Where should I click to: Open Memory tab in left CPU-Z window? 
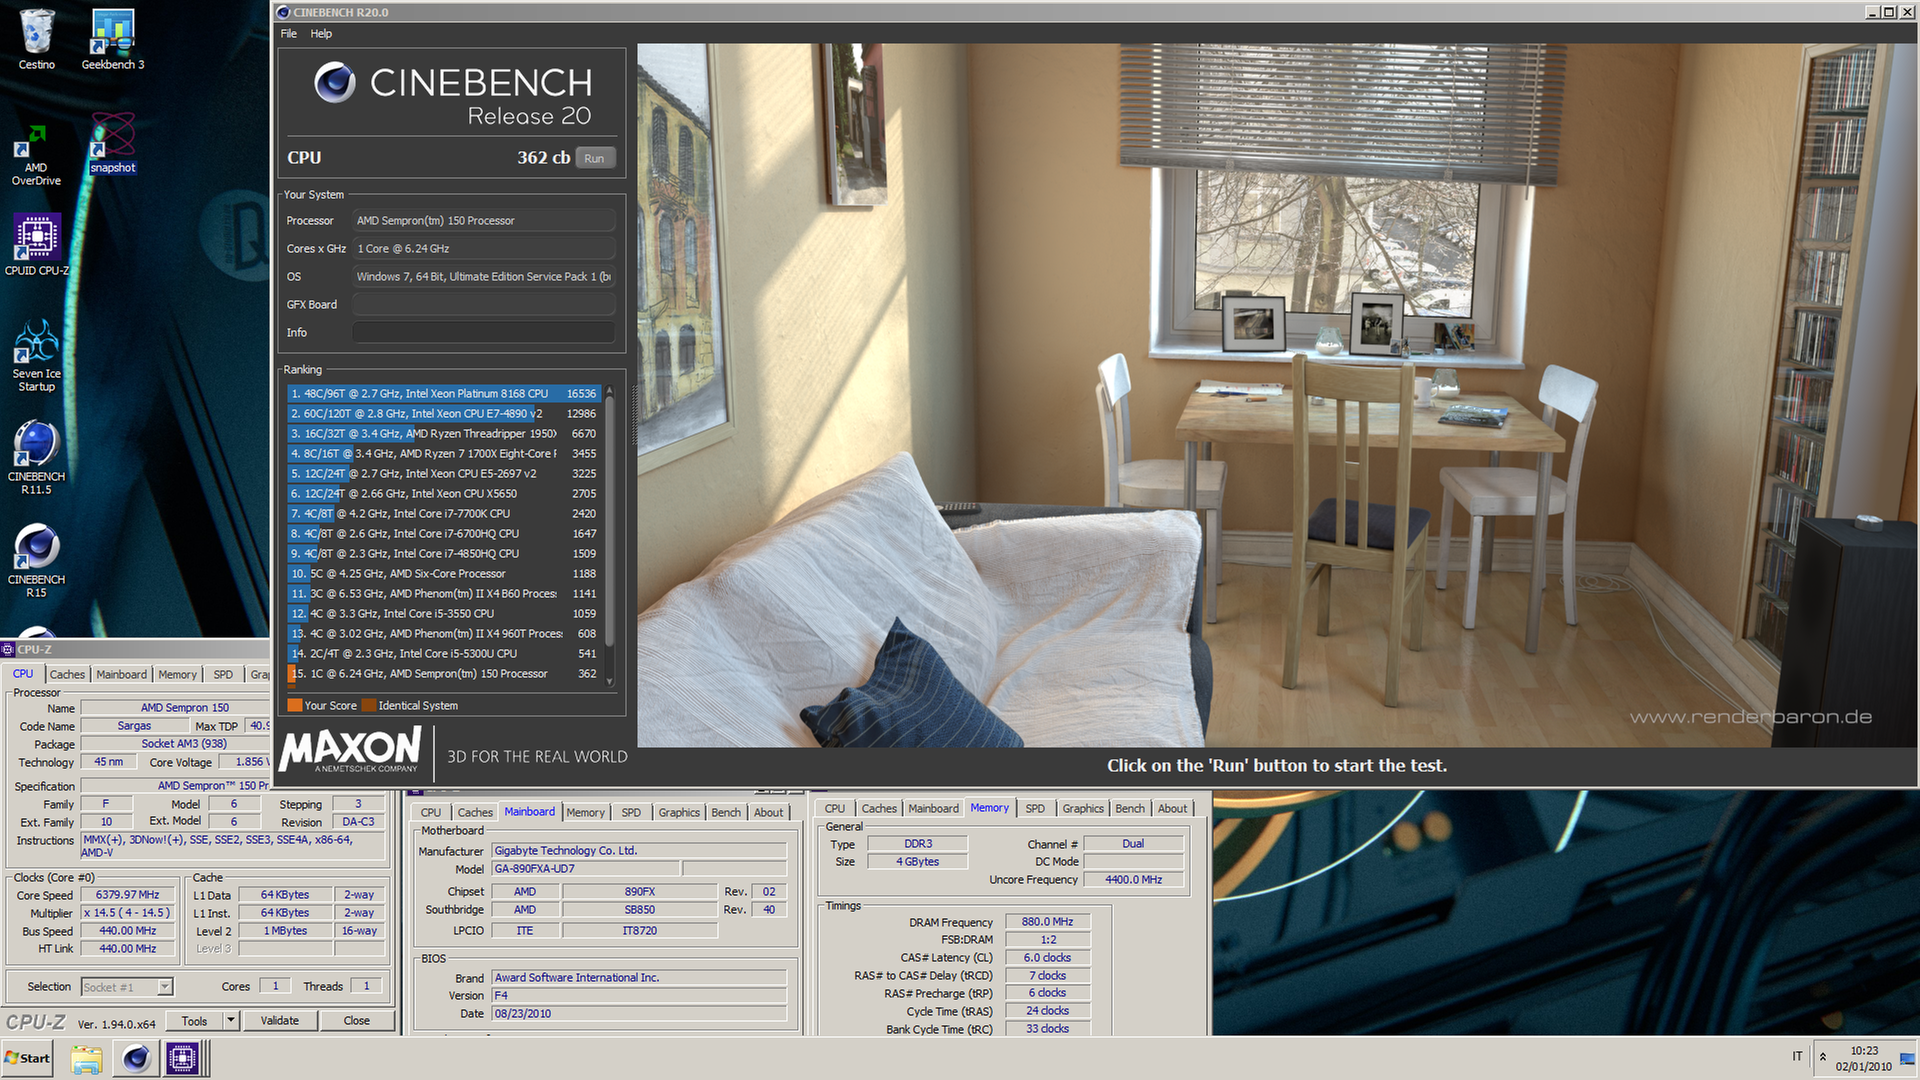point(177,675)
